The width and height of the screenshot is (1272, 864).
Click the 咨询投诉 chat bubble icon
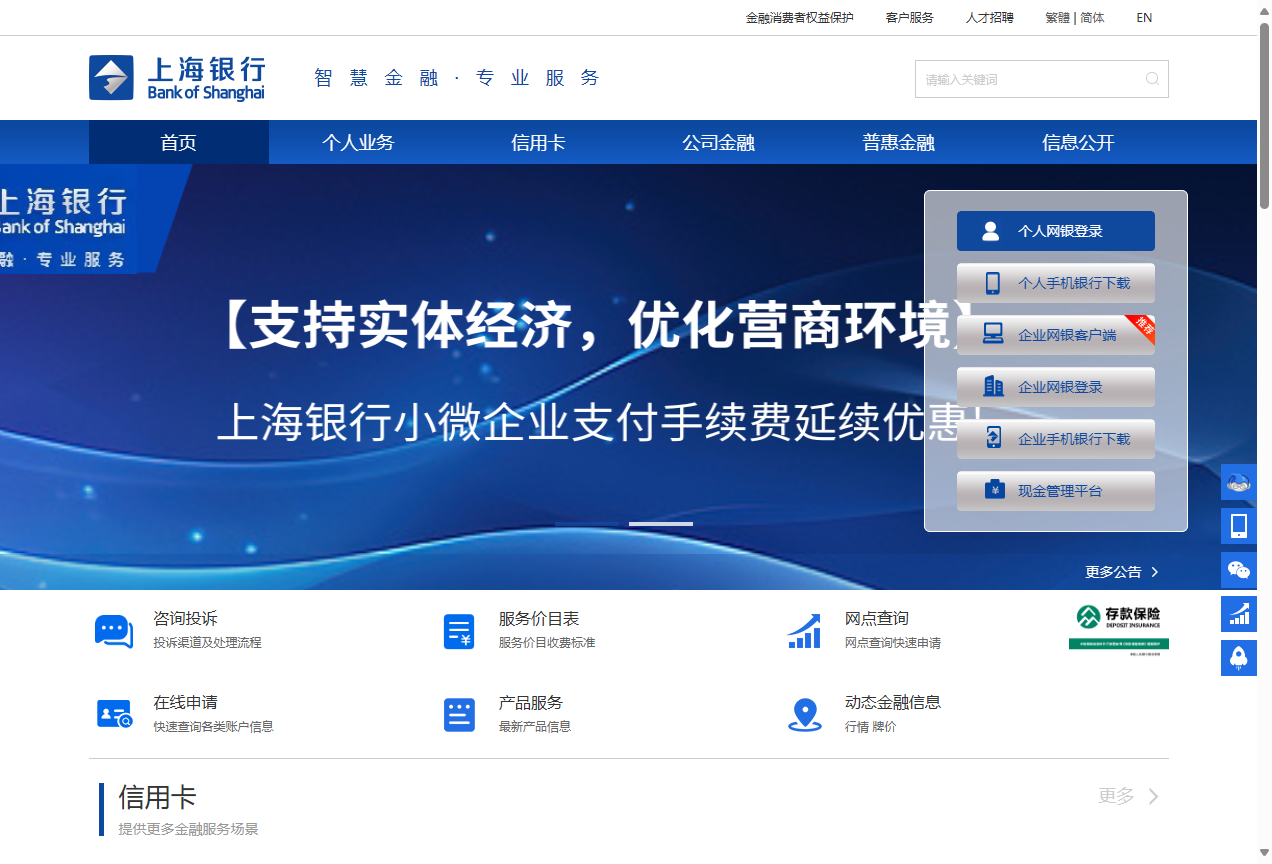pyautogui.click(x=113, y=631)
